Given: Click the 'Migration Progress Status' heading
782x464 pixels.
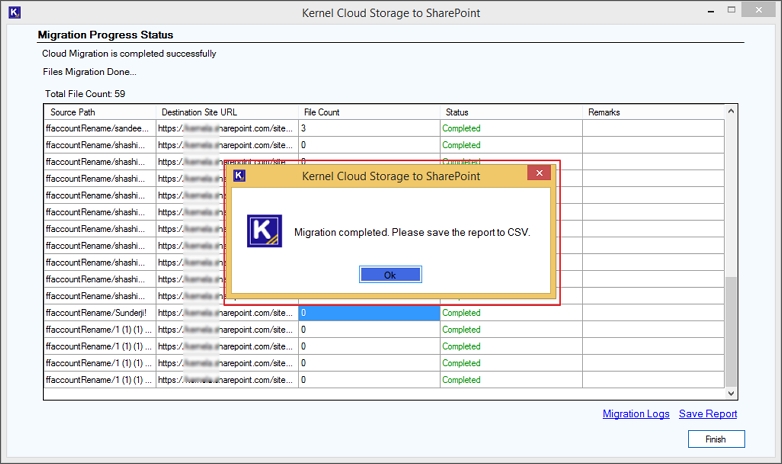Looking at the screenshot, I should coord(106,35).
